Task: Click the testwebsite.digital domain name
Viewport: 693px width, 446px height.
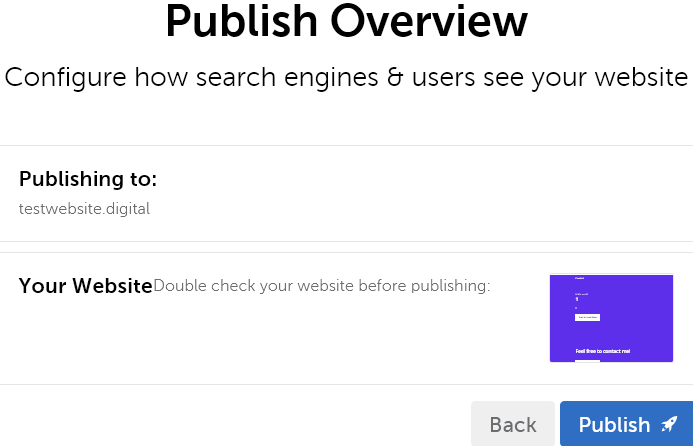Action: click(x=84, y=209)
